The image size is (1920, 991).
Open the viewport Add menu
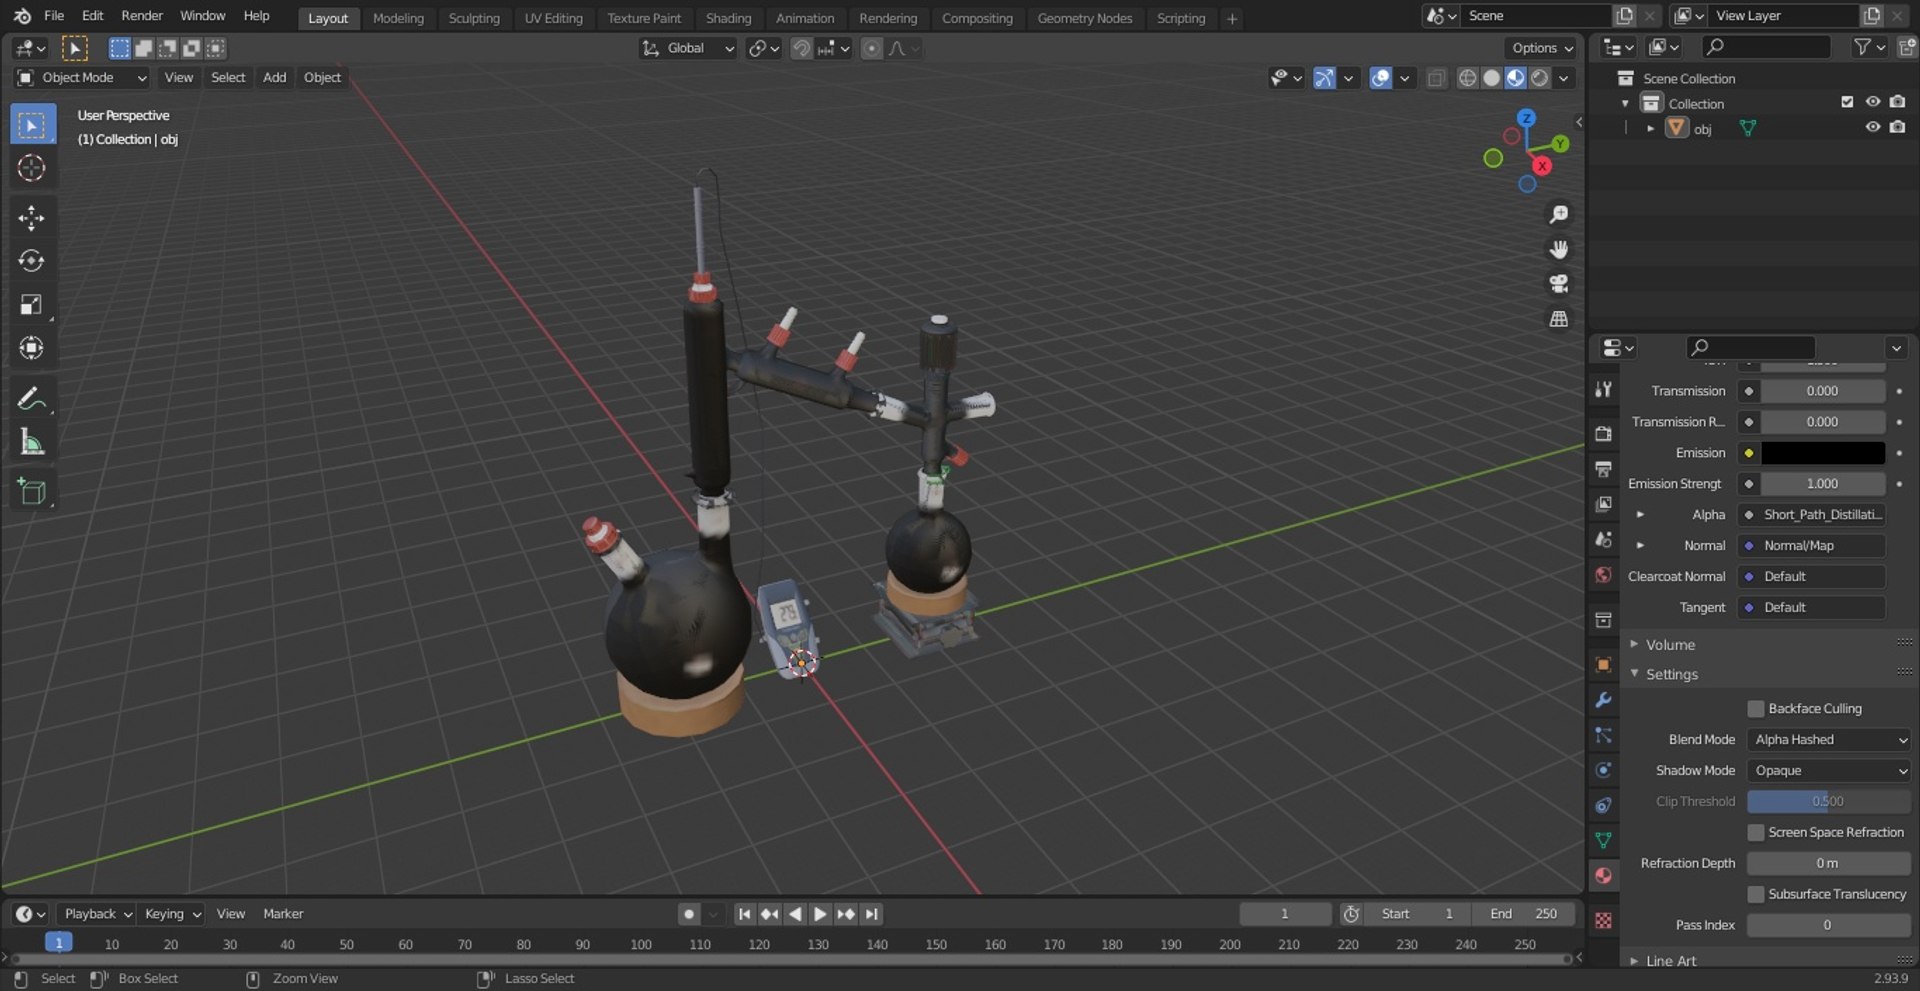274,78
